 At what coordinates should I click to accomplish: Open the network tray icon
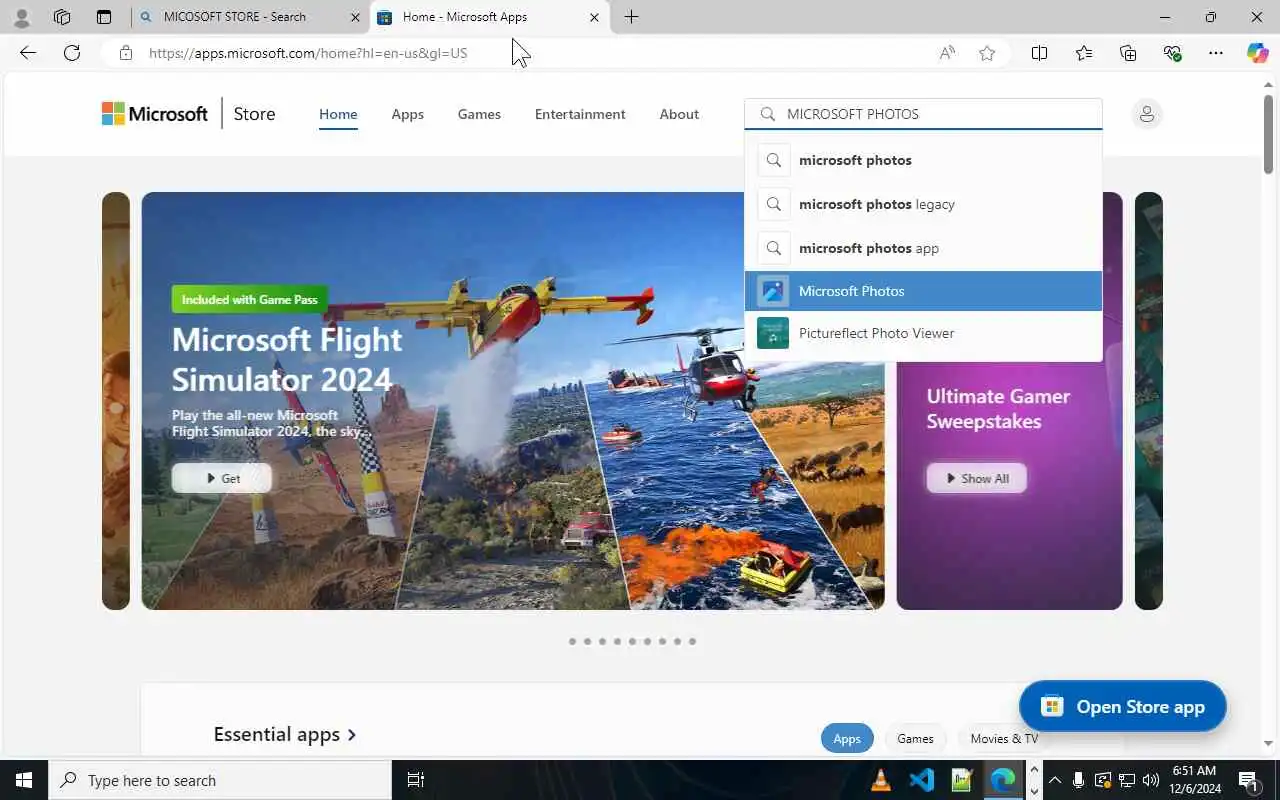(1126, 780)
